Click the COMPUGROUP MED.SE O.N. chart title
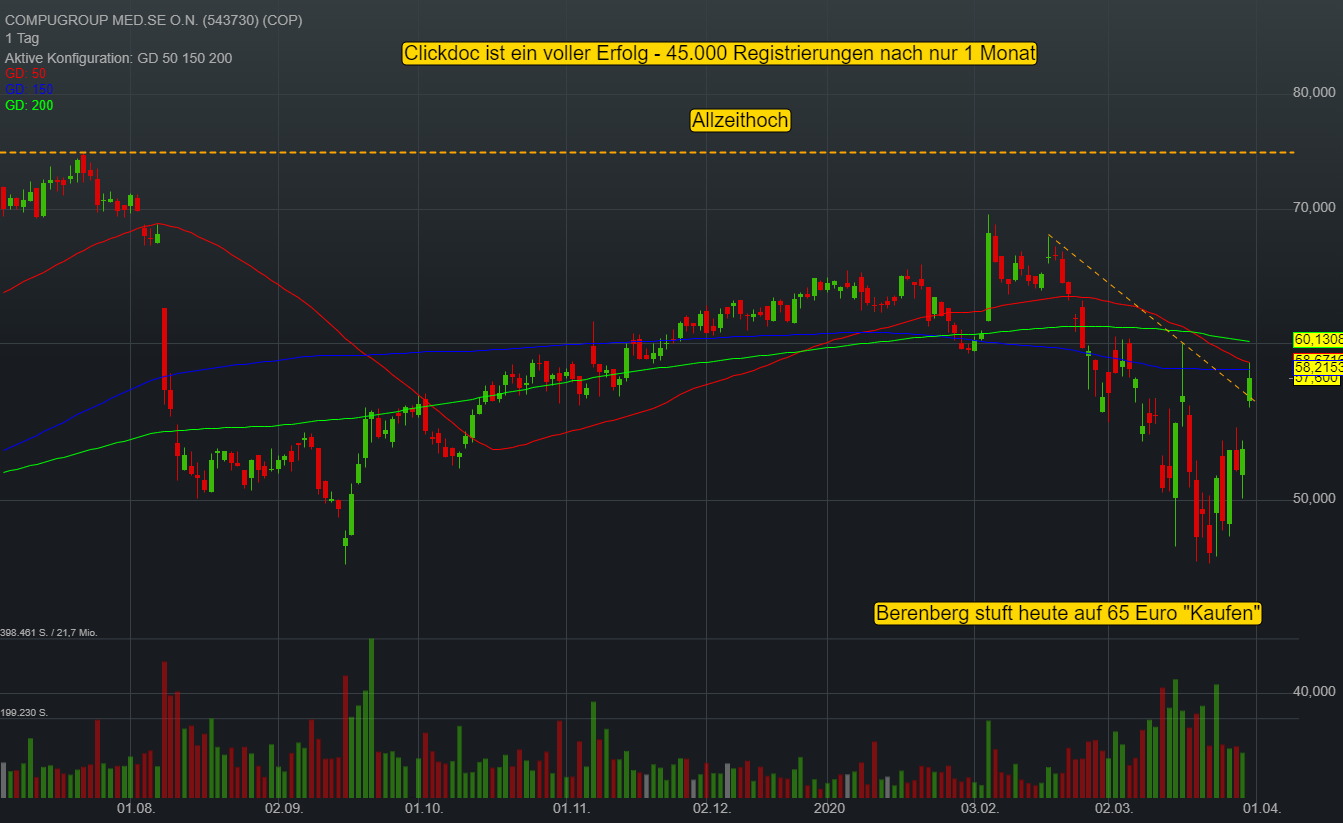 click(154, 20)
